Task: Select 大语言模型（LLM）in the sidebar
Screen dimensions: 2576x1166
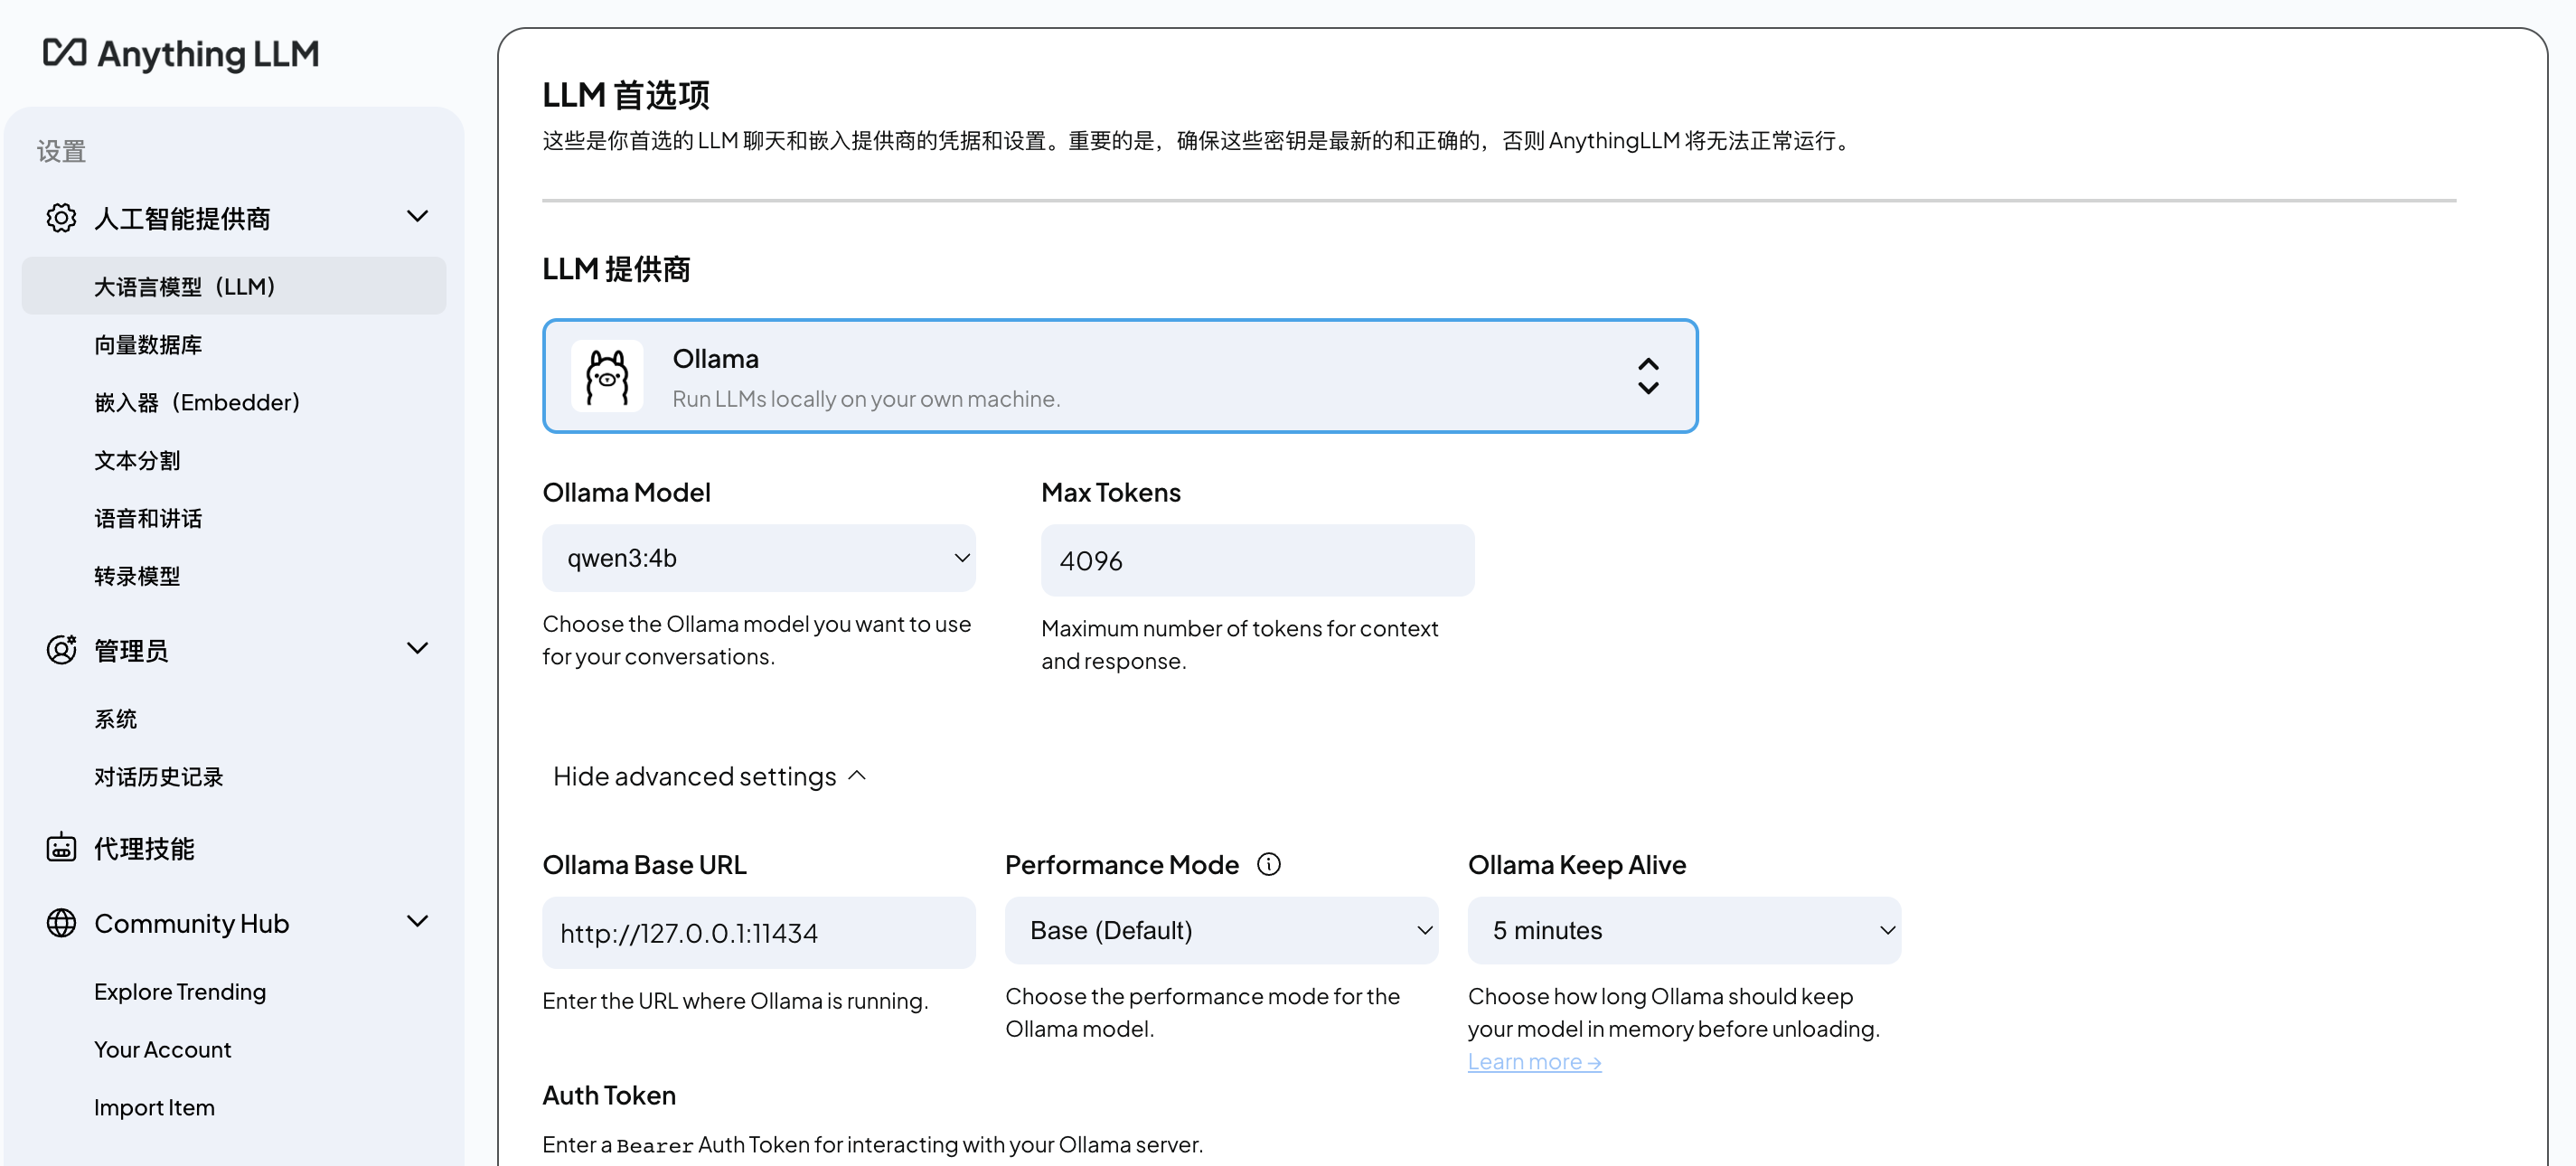Action: (234, 286)
